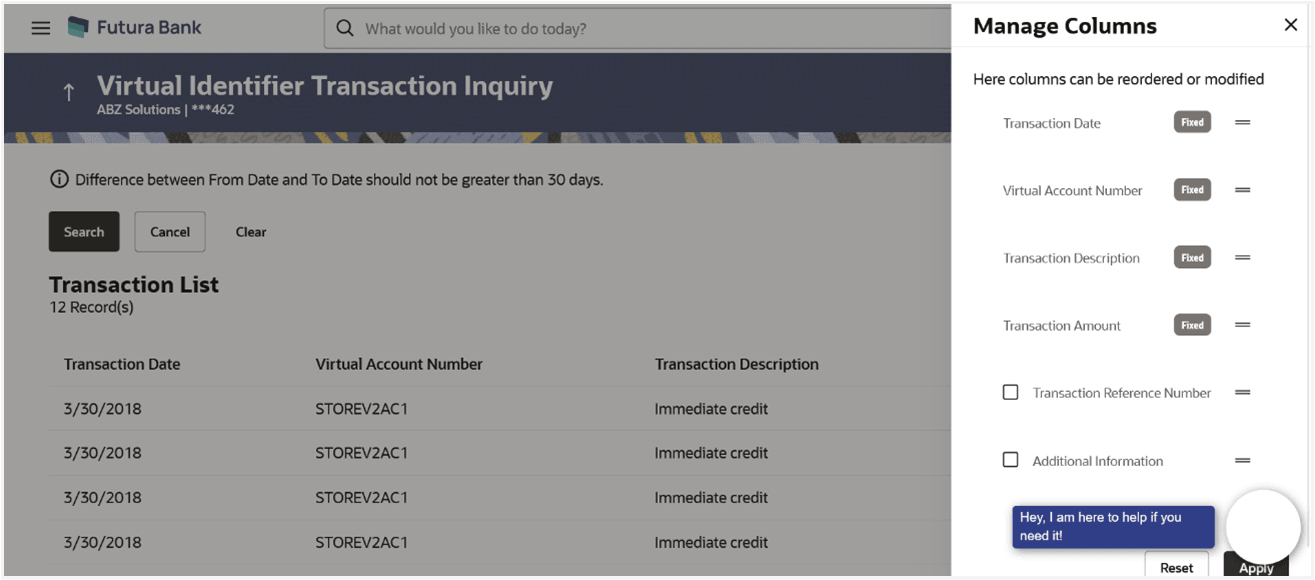Grab the Virtual Account Number reorder handle
Image resolution: width=1315 pixels, height=580 pixels.
click(1242, 190)
